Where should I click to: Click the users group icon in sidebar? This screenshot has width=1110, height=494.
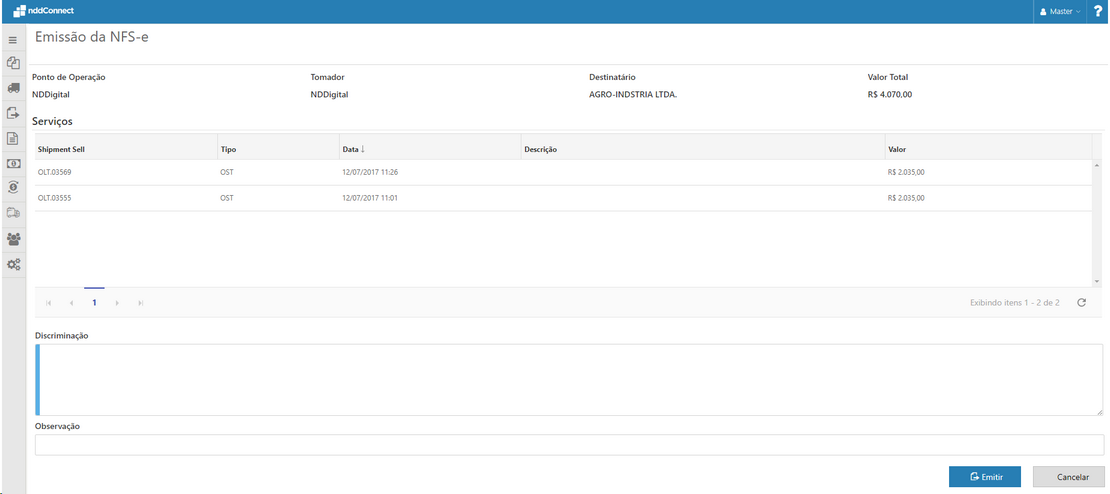[13, 239]
